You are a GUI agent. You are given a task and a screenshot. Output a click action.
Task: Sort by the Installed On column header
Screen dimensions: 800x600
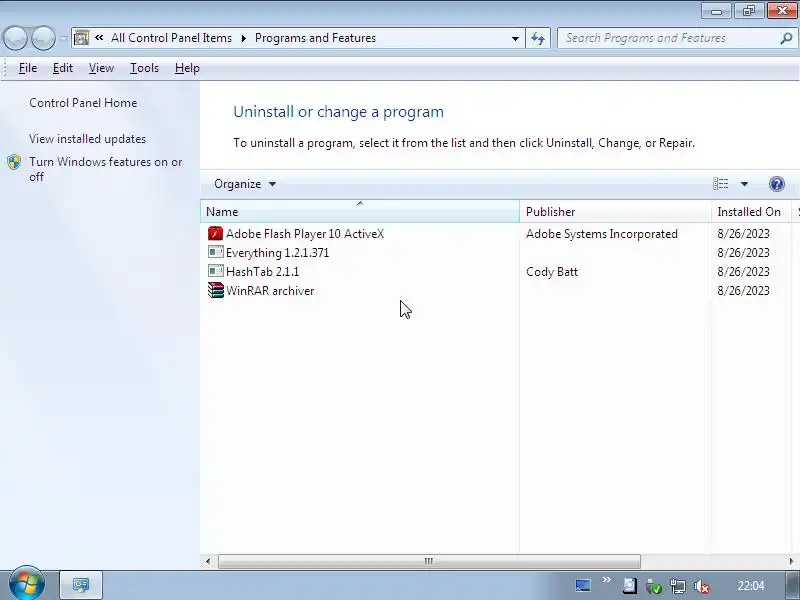(x=751, y=211)
